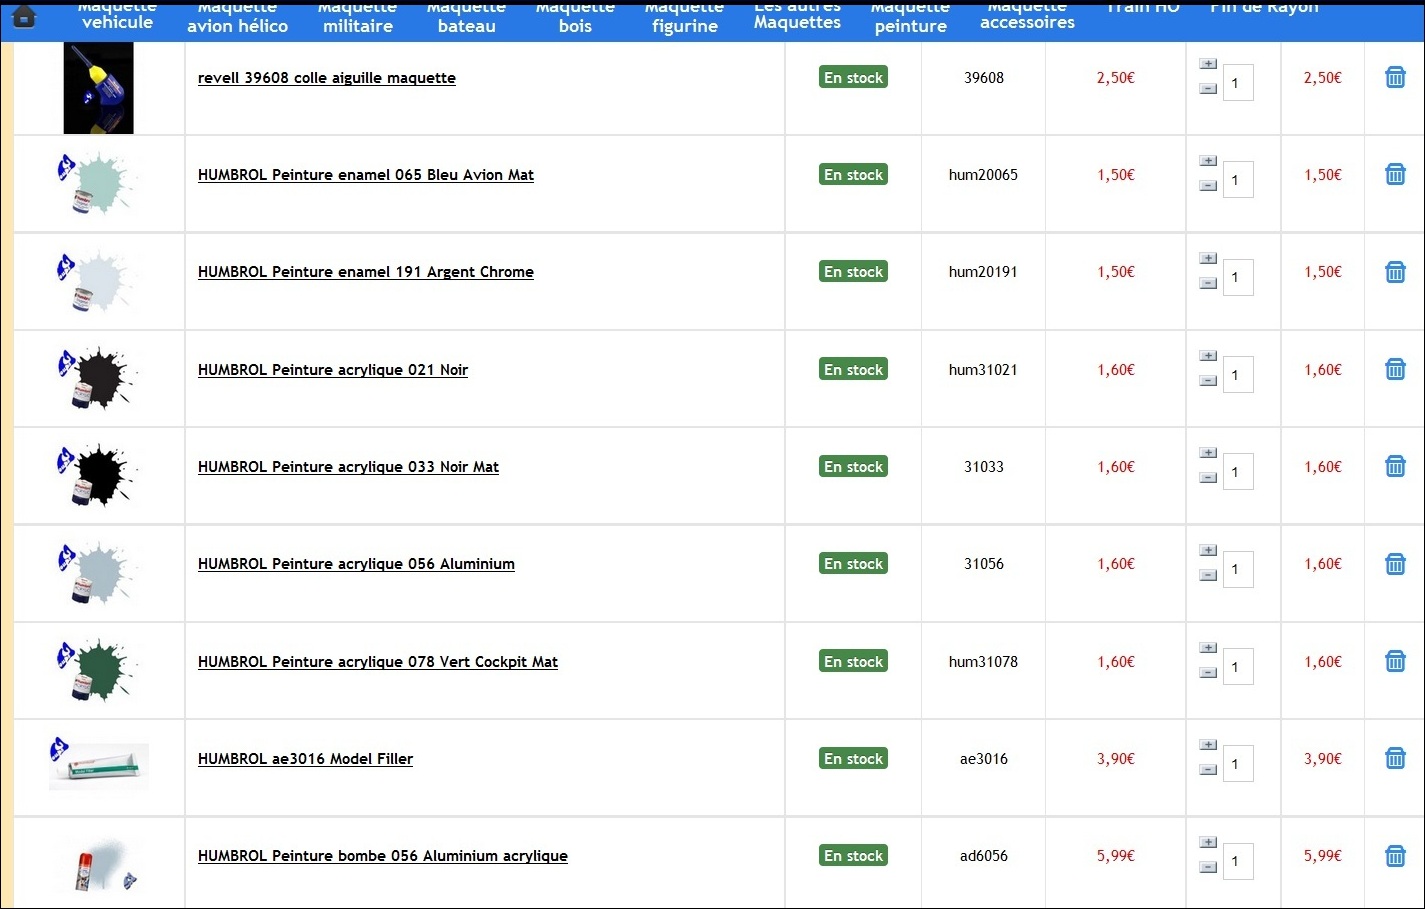Image resolution: width=1425 pixels, height=909 pixels.
Task: Open the Maquette militaire menu
Action: pos(358,18)
